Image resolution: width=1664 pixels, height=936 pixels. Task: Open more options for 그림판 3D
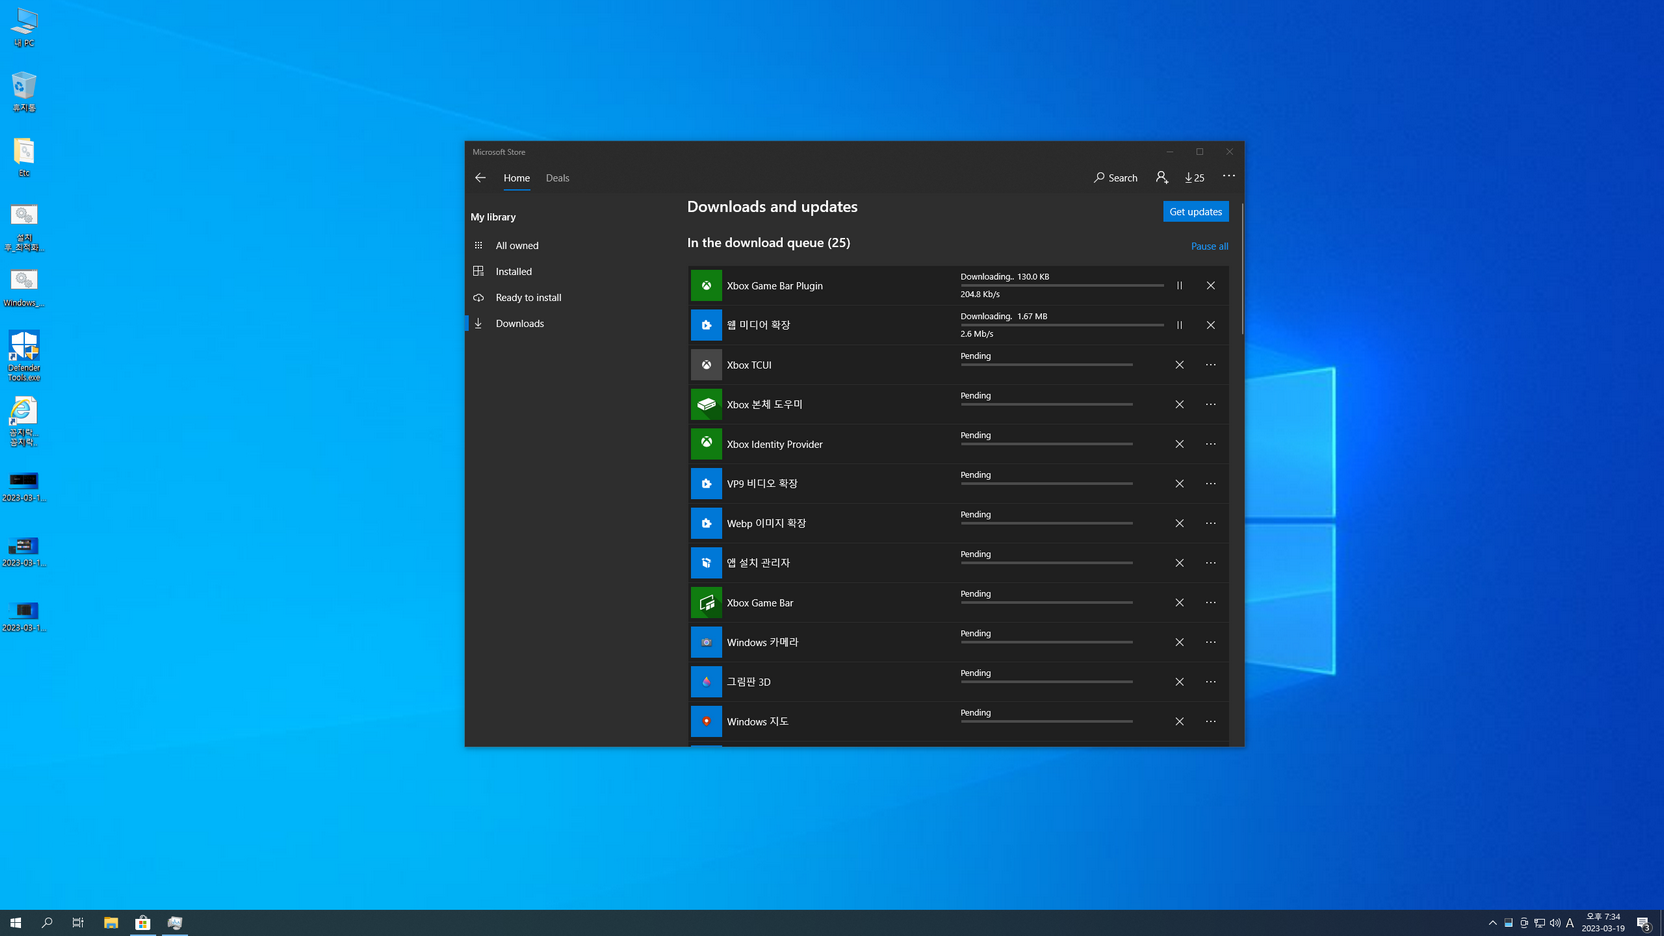click(x=1211, y=682)
